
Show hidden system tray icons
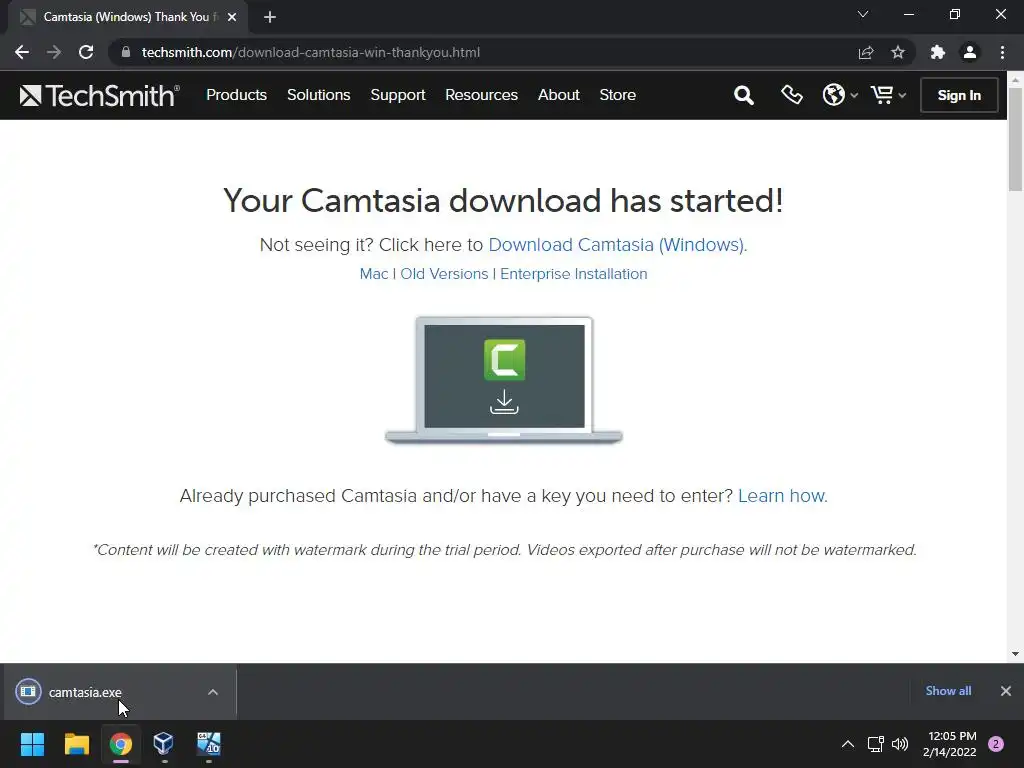click(x=848, y=744)
